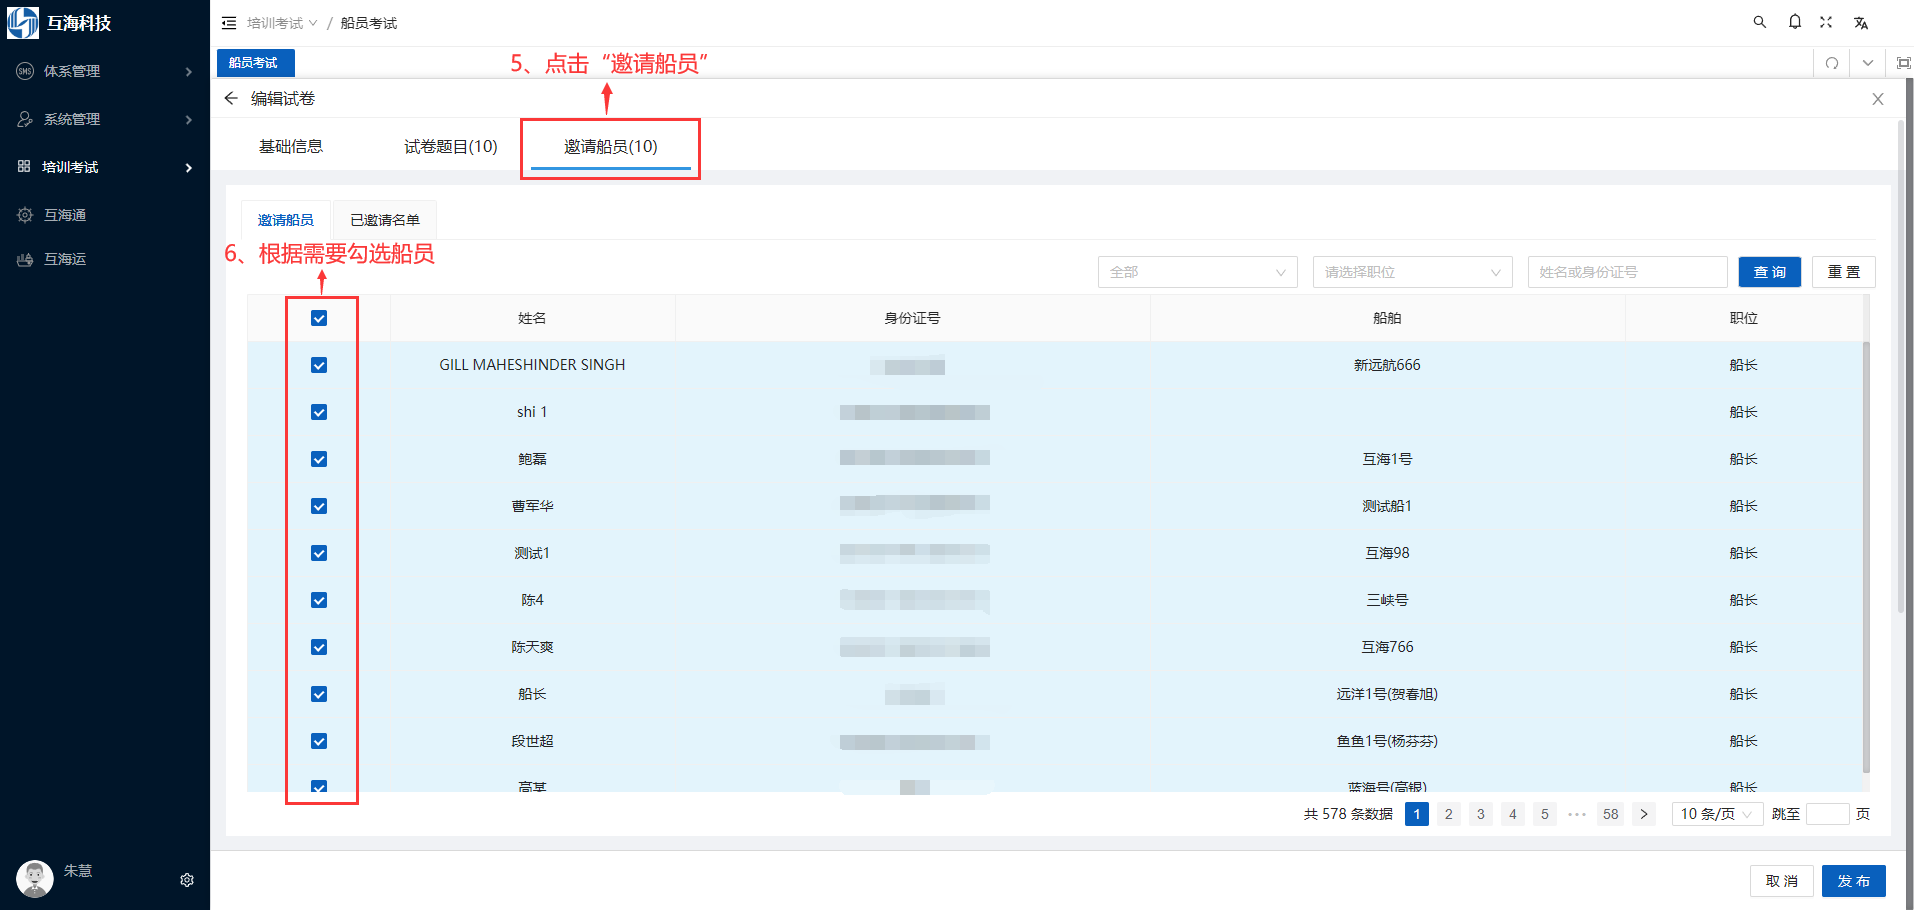Open the 请选择职位 dropdown

click(x=1413, y=272)
